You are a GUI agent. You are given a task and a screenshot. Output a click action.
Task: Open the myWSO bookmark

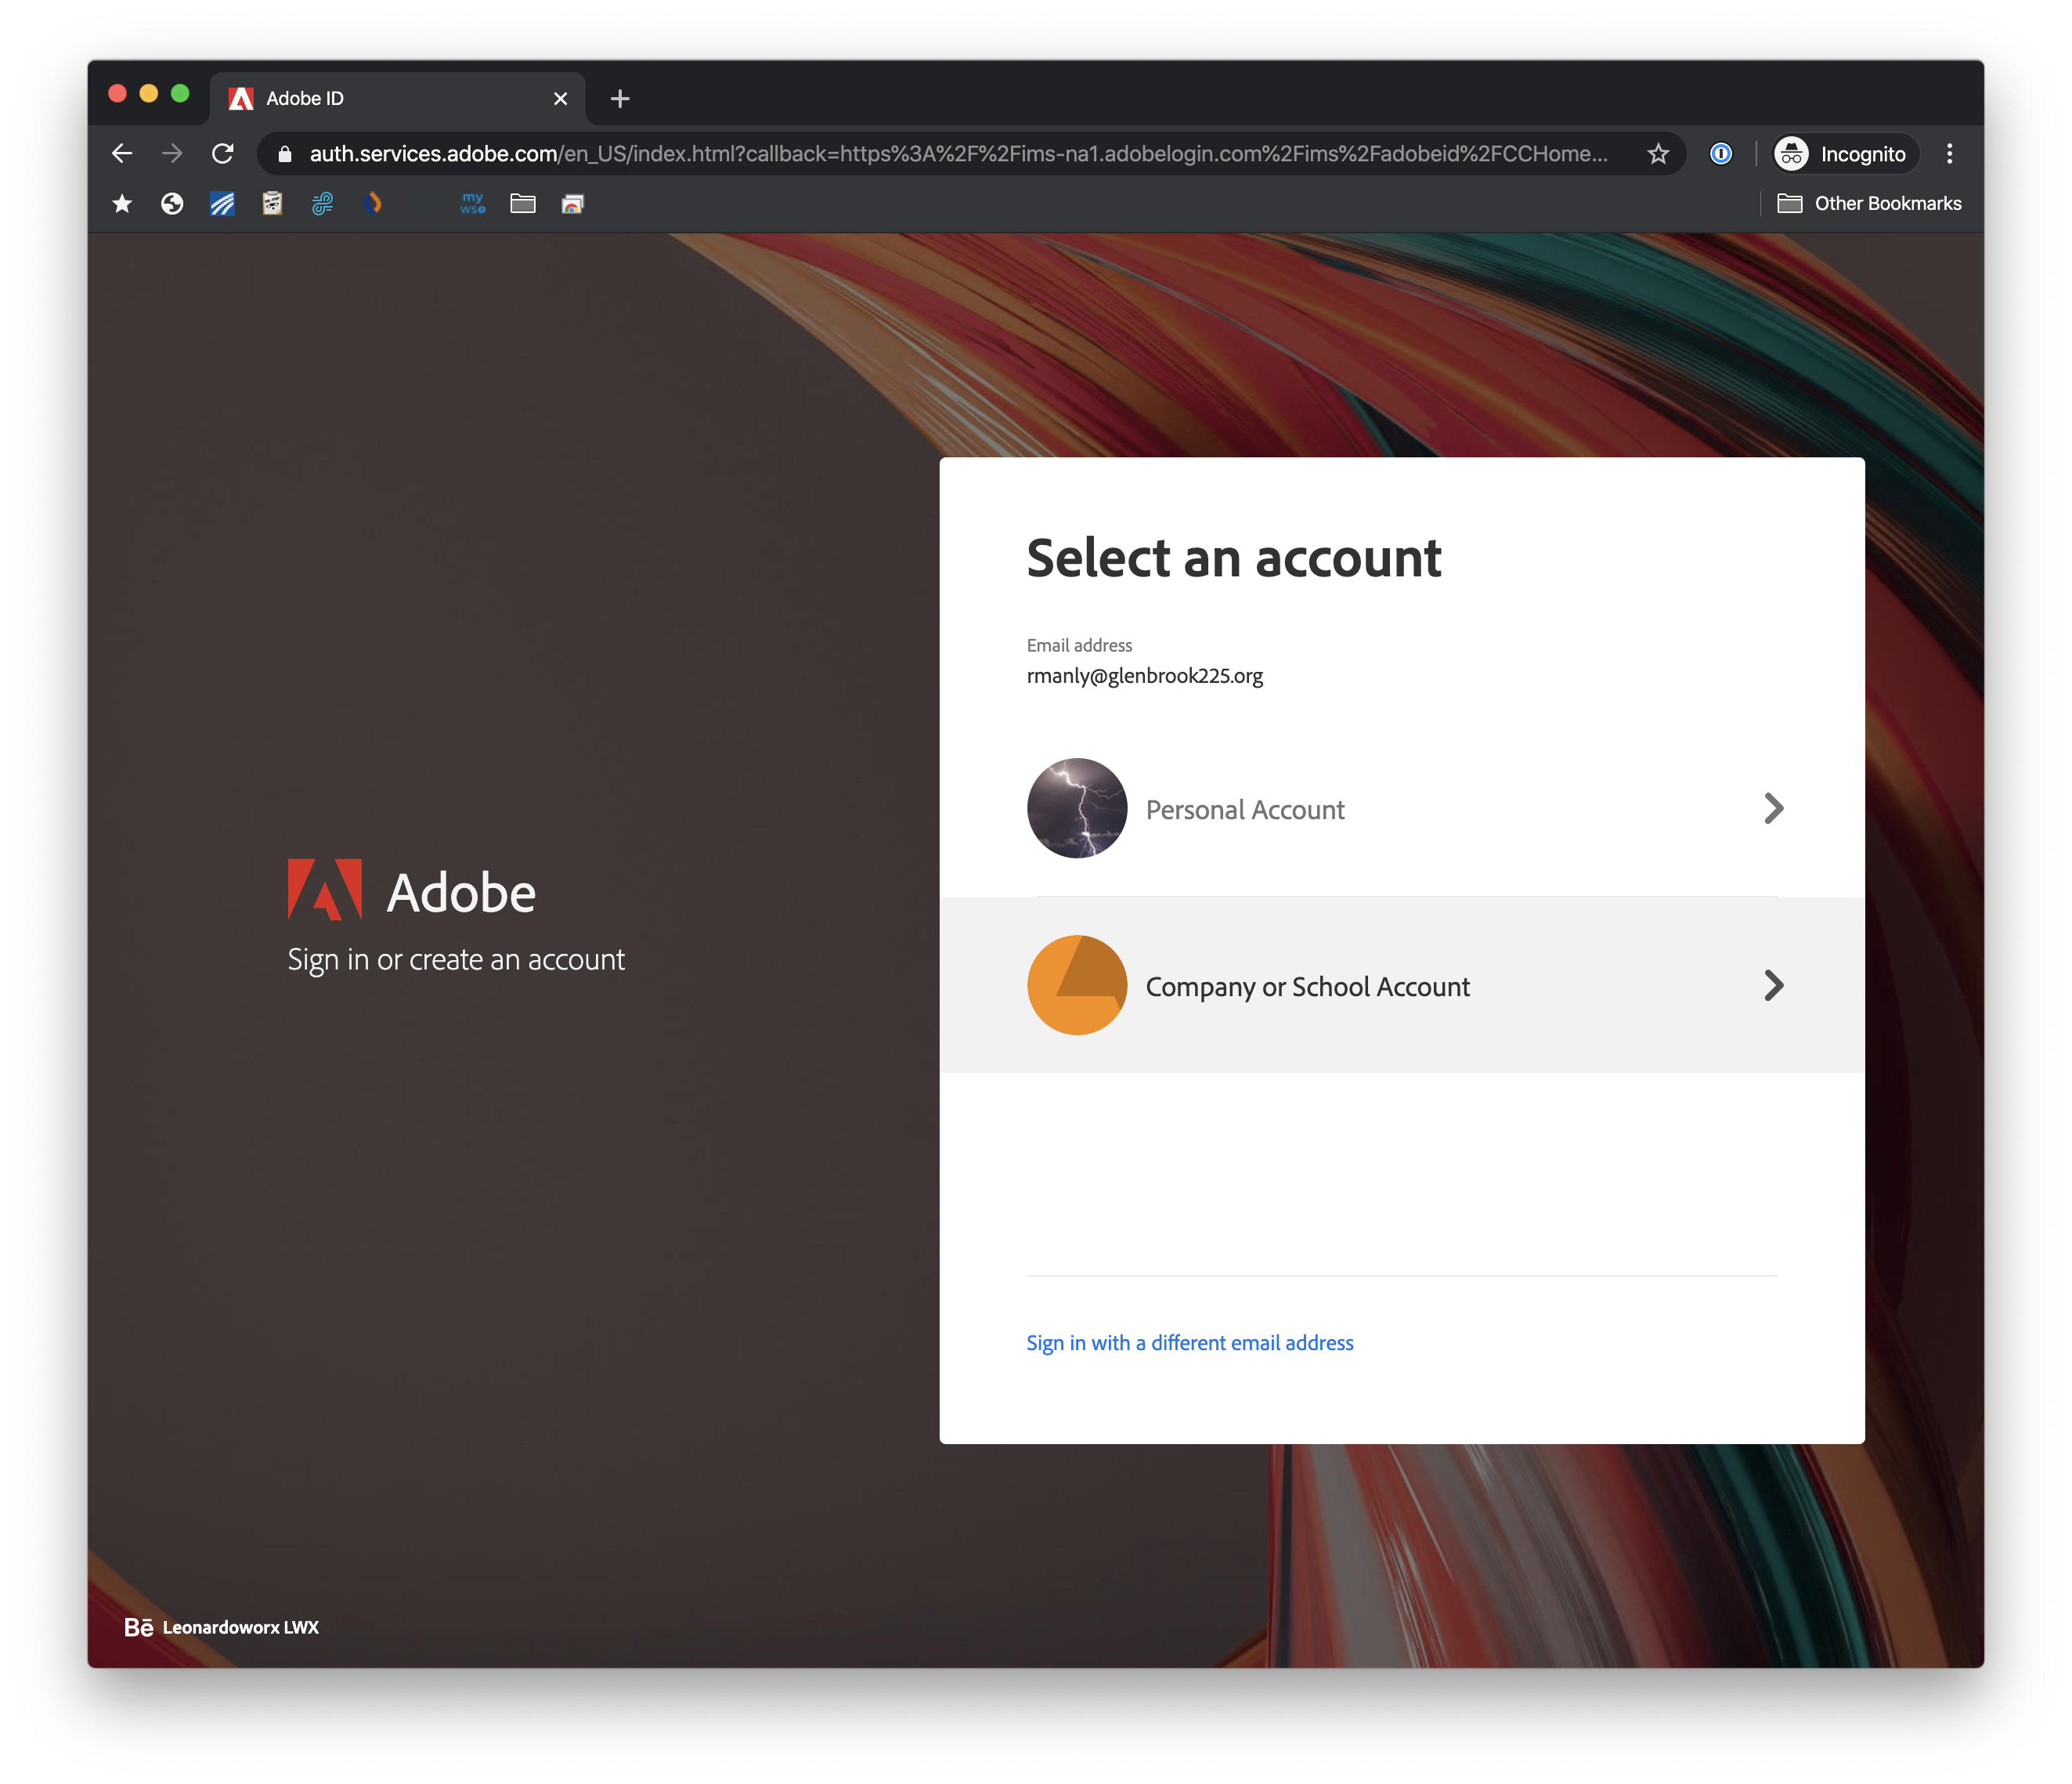click(472, 204)
